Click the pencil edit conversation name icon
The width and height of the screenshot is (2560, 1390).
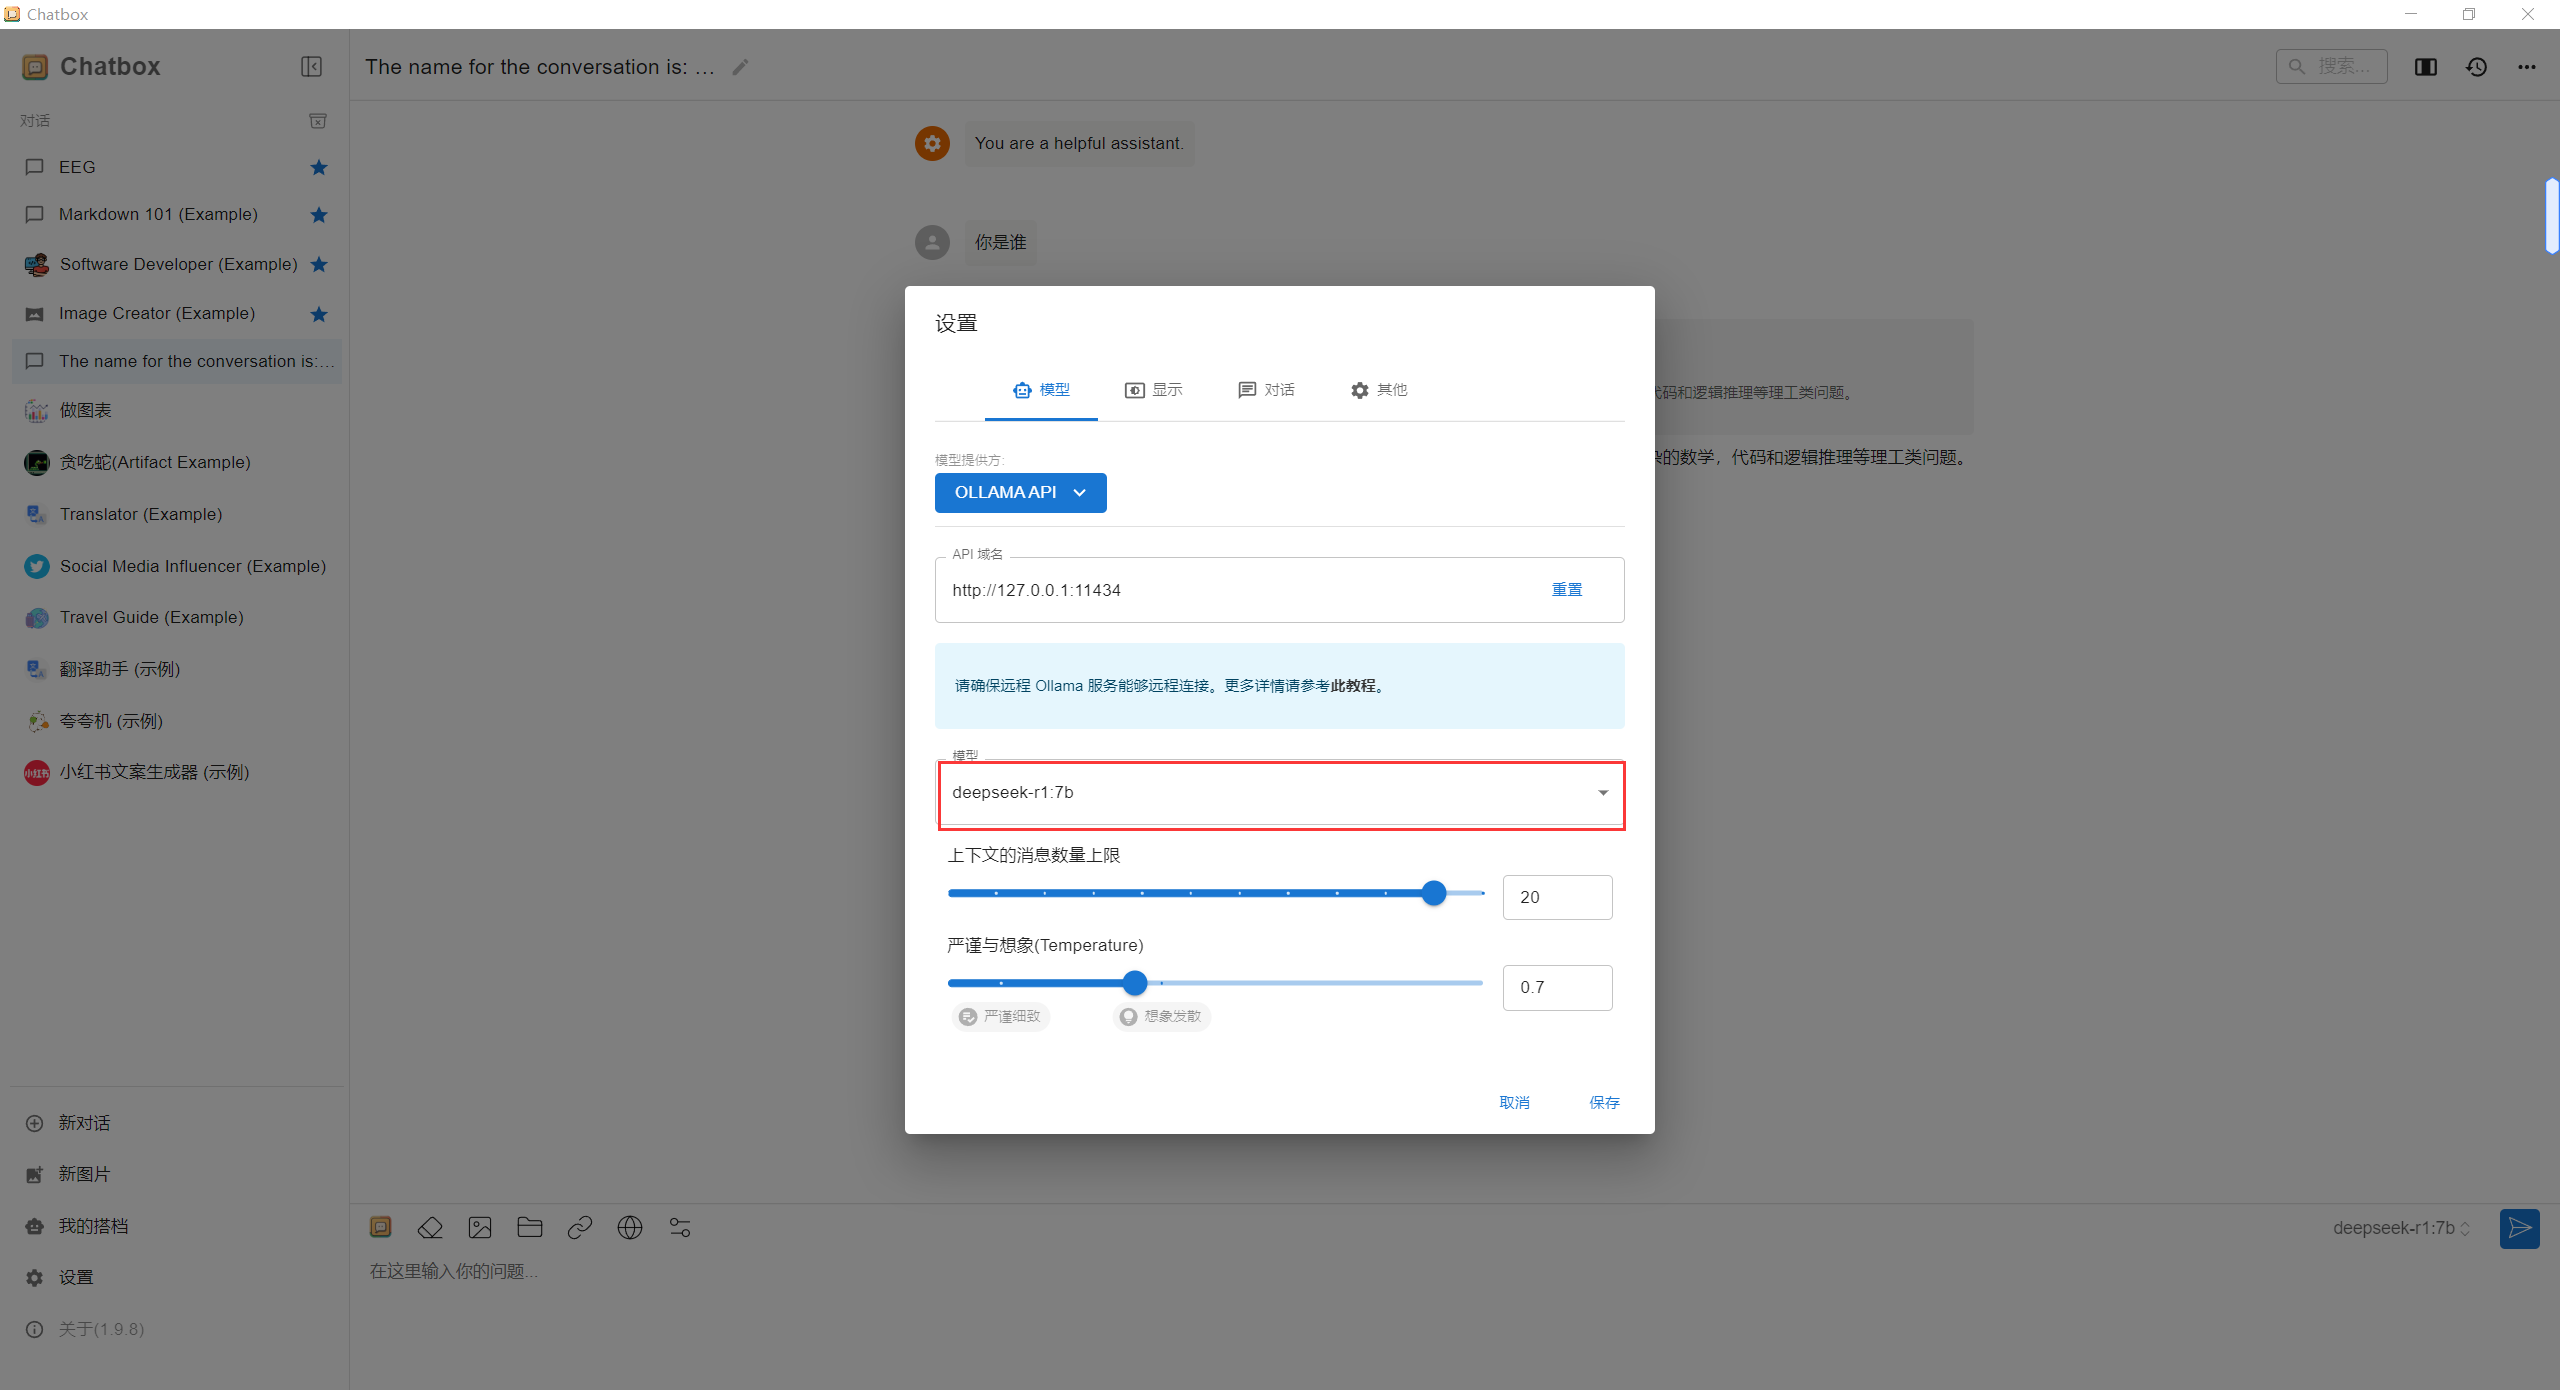(740, 67)
